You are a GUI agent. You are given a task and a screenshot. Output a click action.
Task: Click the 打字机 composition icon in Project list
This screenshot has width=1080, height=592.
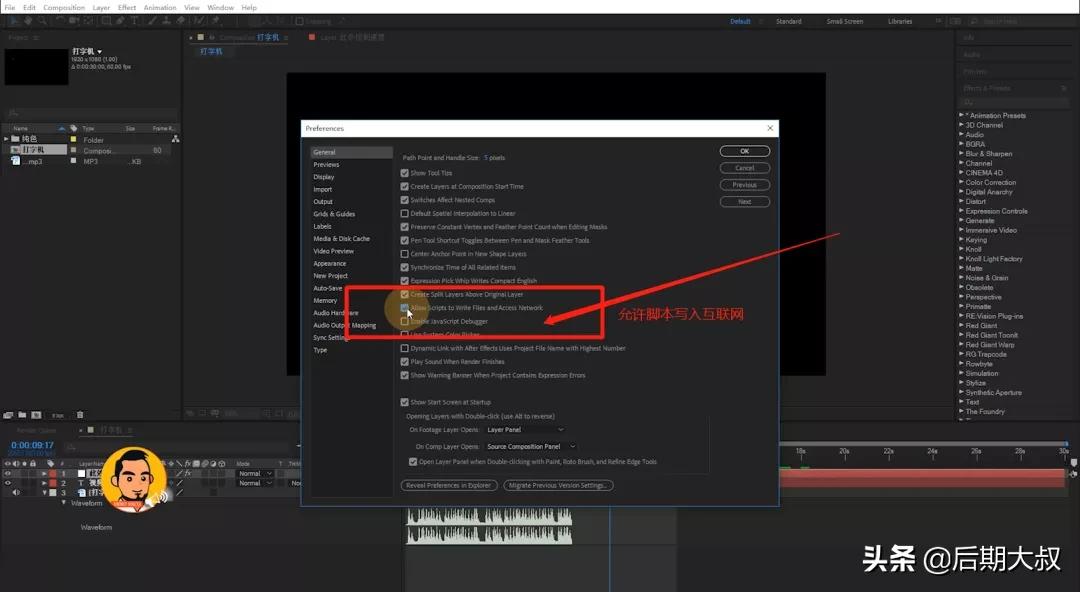coord(15,150)
